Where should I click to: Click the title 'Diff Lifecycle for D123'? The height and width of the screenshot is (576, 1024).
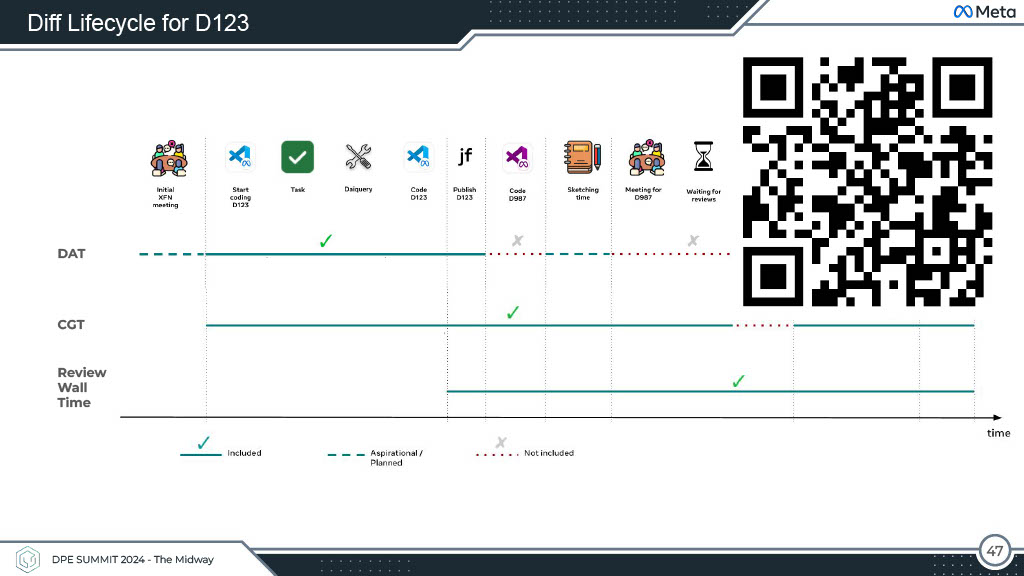[138, 24]
